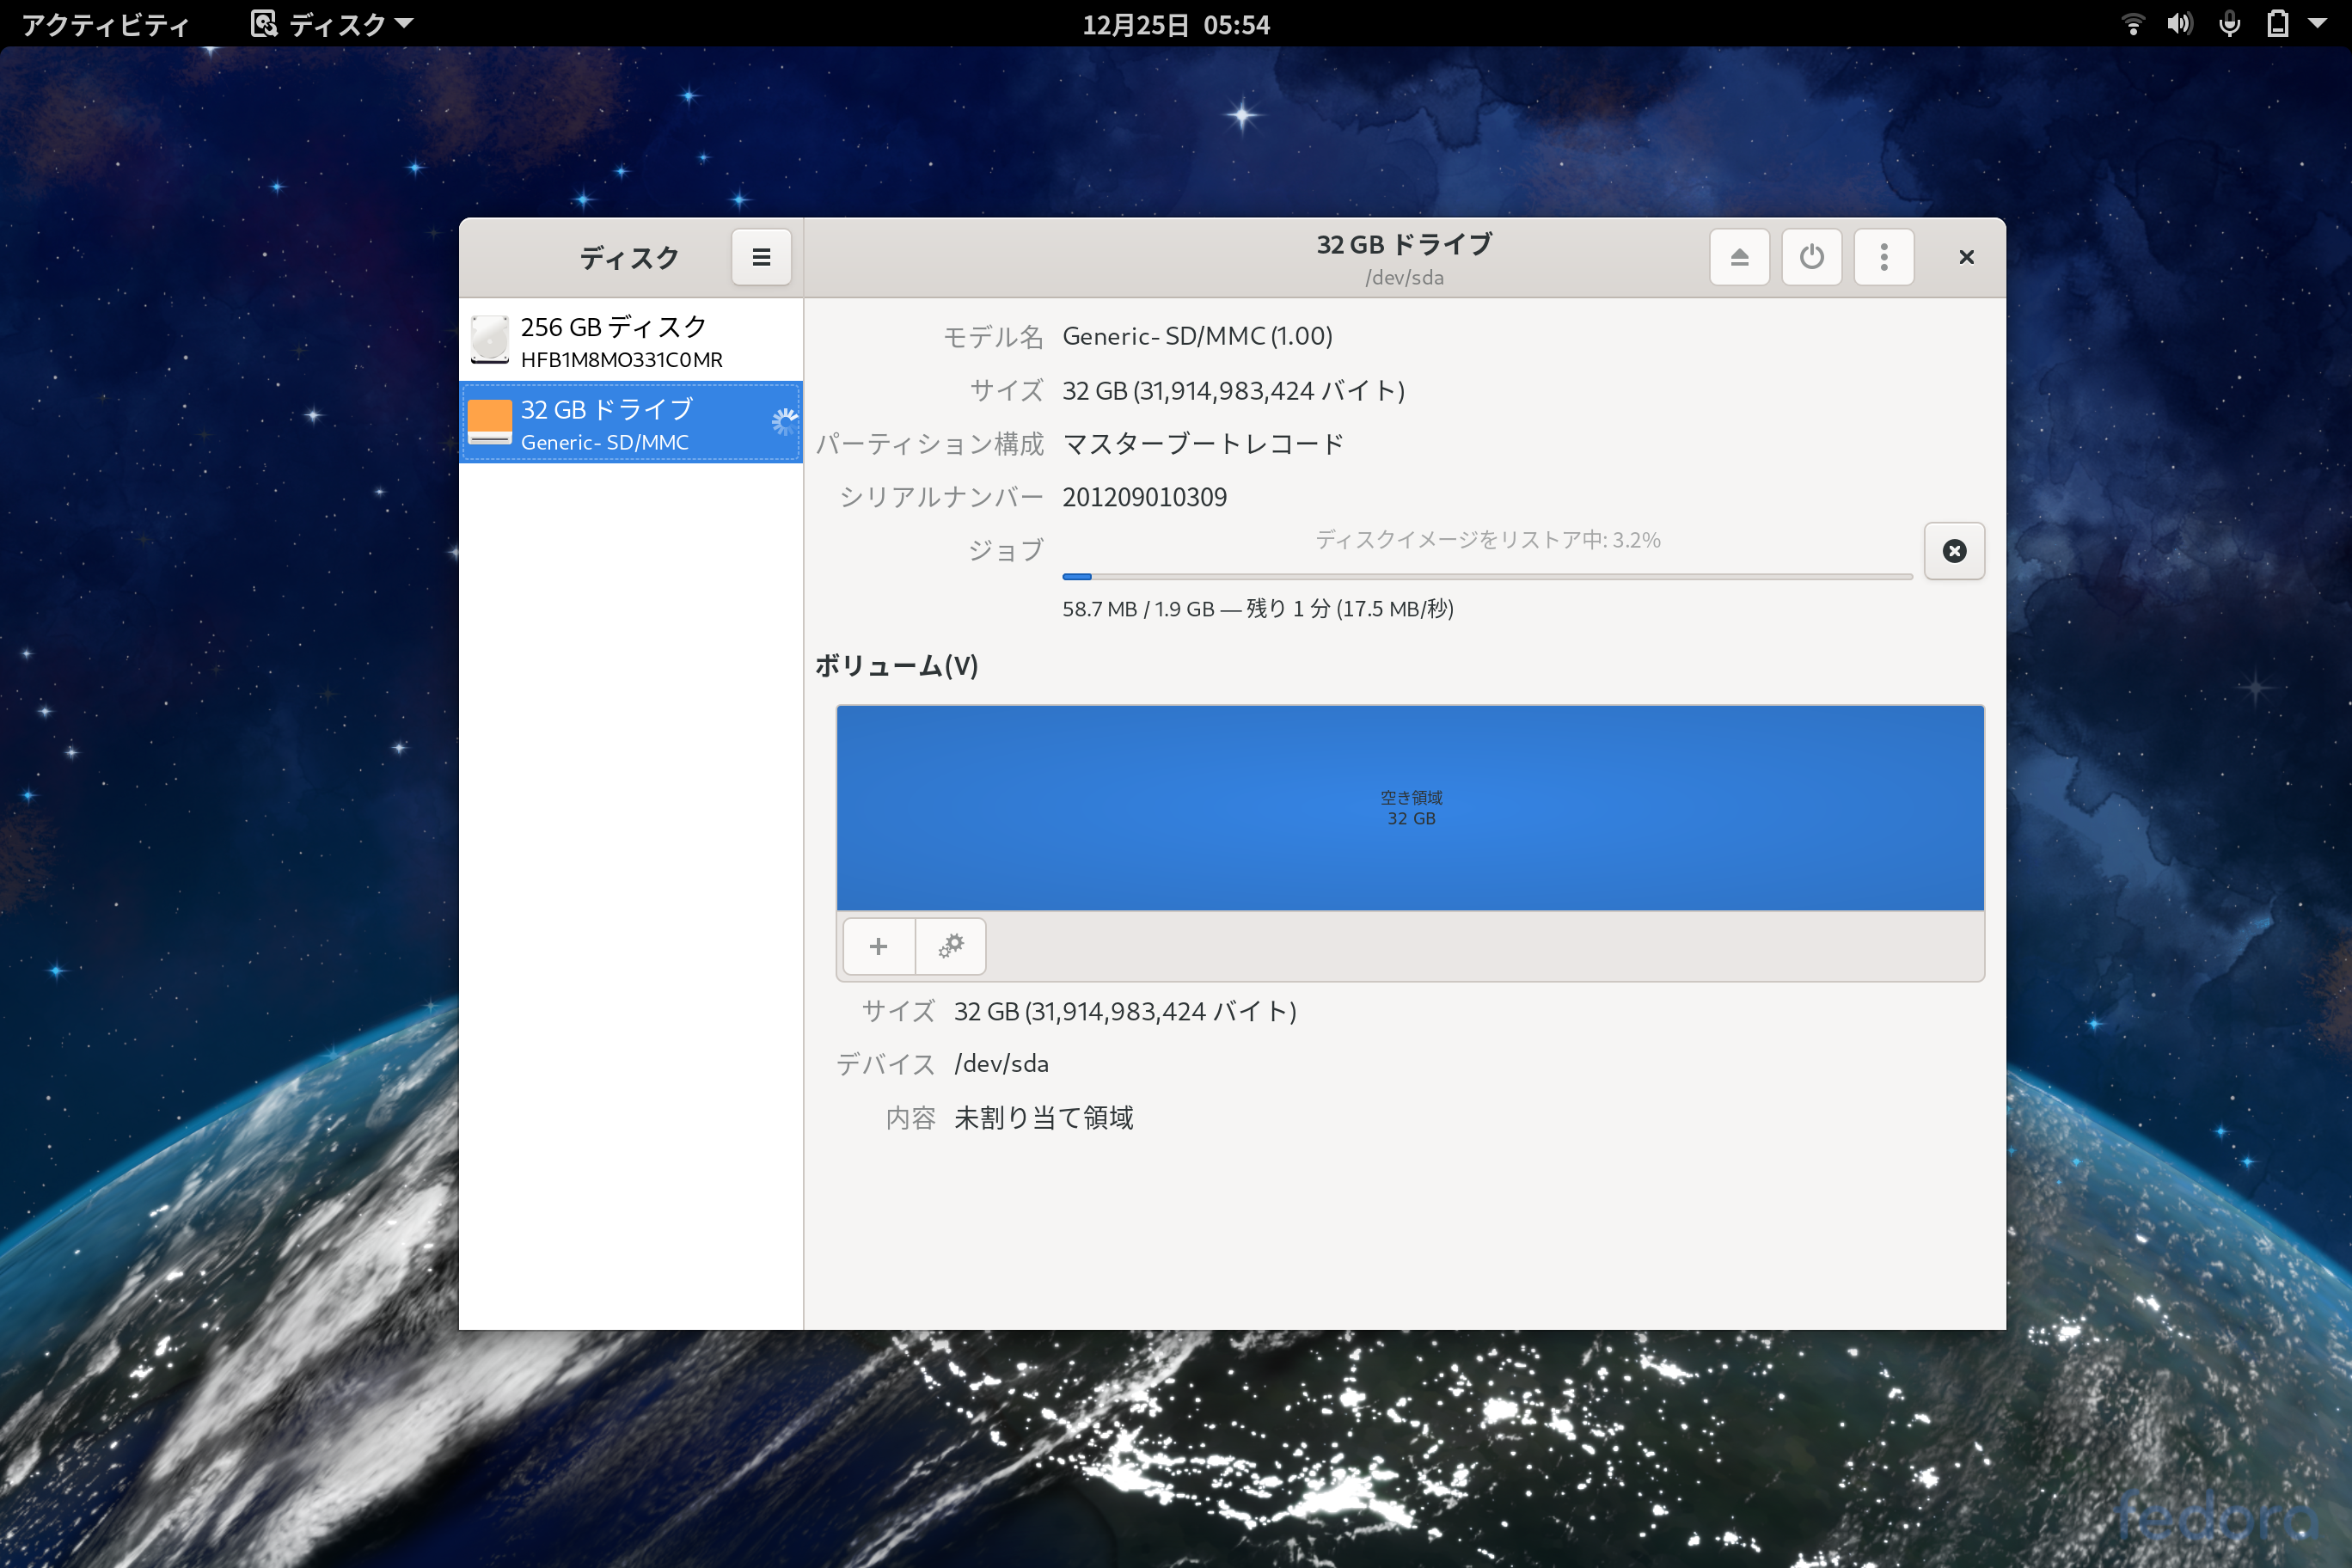Open the ディスク app menu in top bar

tap(332, 24)
